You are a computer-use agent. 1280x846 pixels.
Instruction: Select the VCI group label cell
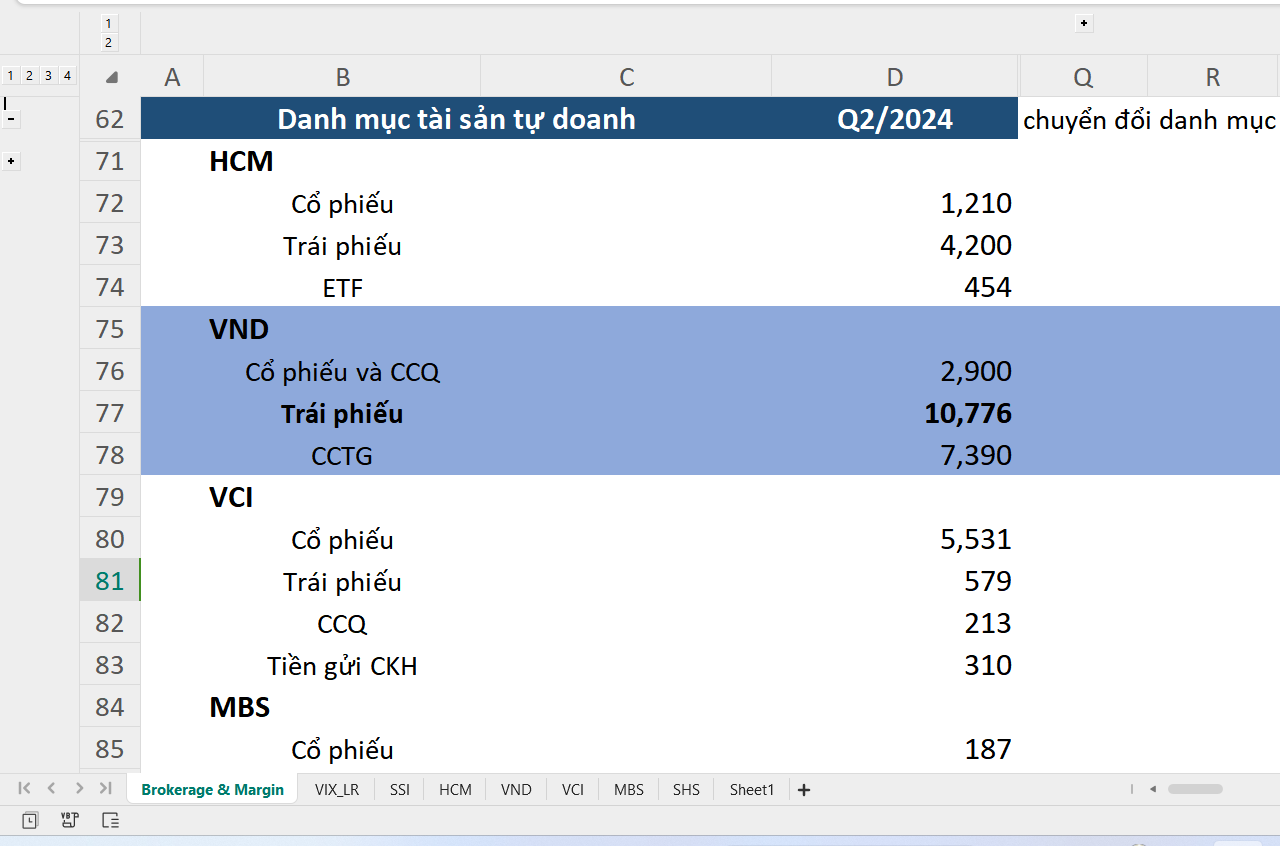pyautogui.click(x=342, y=497)
